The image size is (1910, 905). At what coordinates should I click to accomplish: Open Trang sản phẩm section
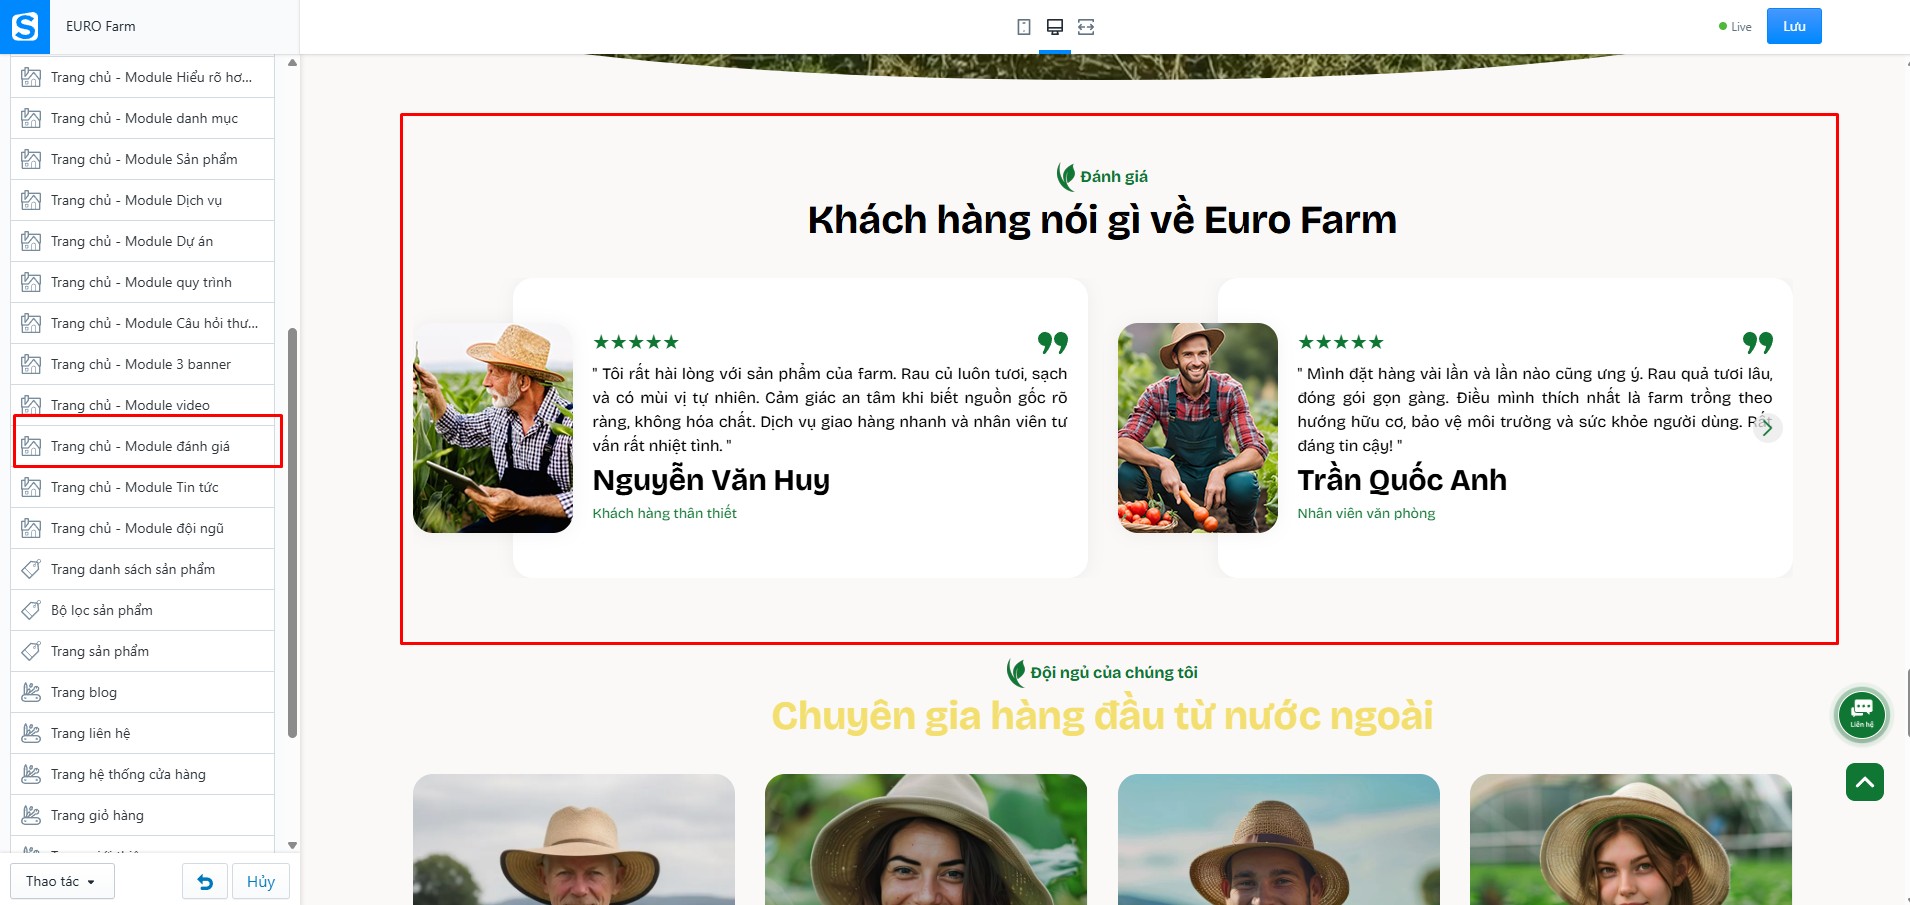click(142, 651)
